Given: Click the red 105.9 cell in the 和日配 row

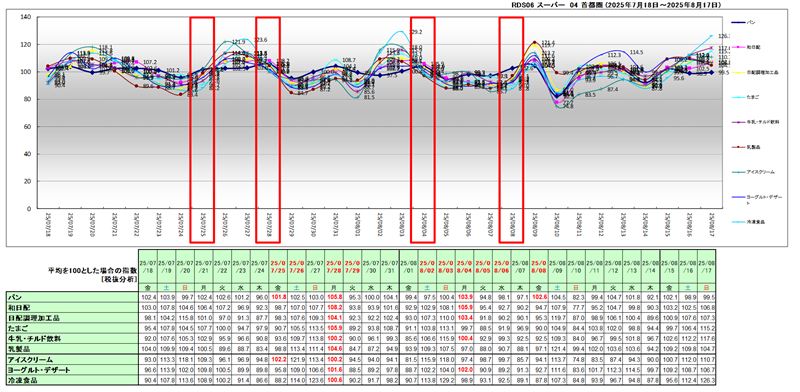Looking at the screenshot, I should coord(464,307).
